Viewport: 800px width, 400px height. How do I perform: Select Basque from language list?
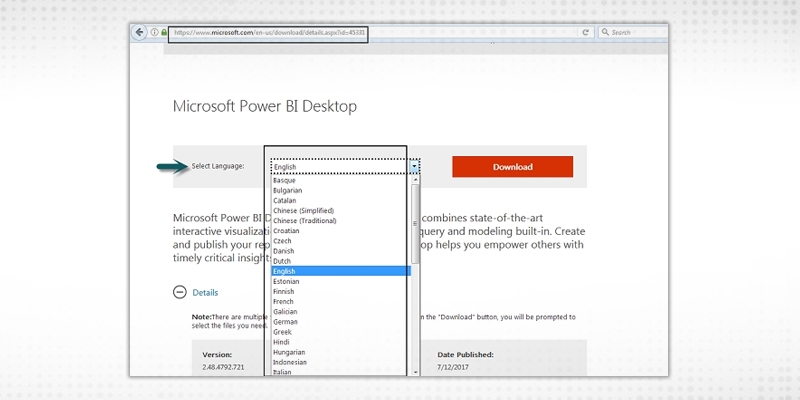pyautogui.click(x=341, y=180)
